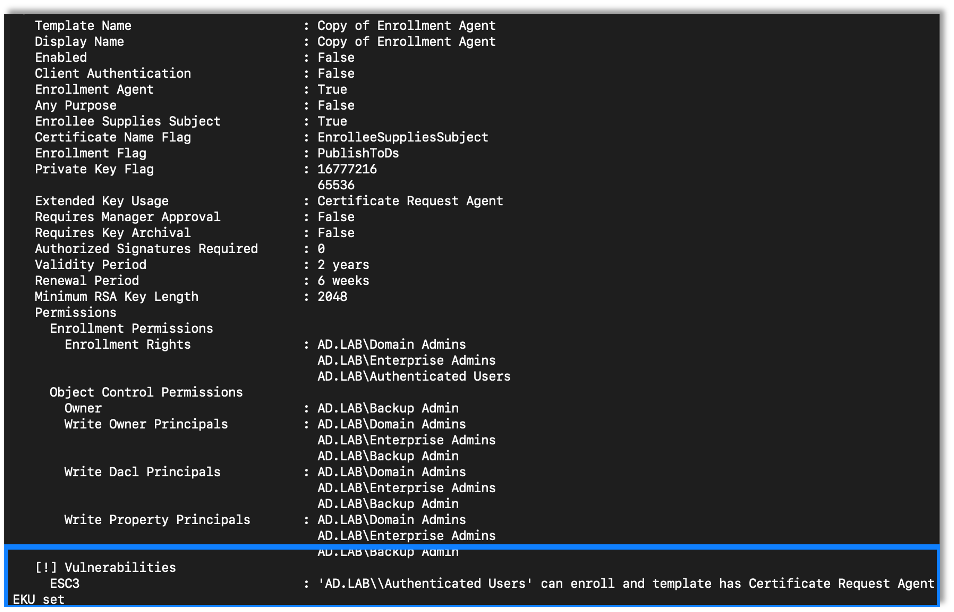Click the Validity Period 2 years value
This screenshot has width=954, height=612.
coord(343,265)
